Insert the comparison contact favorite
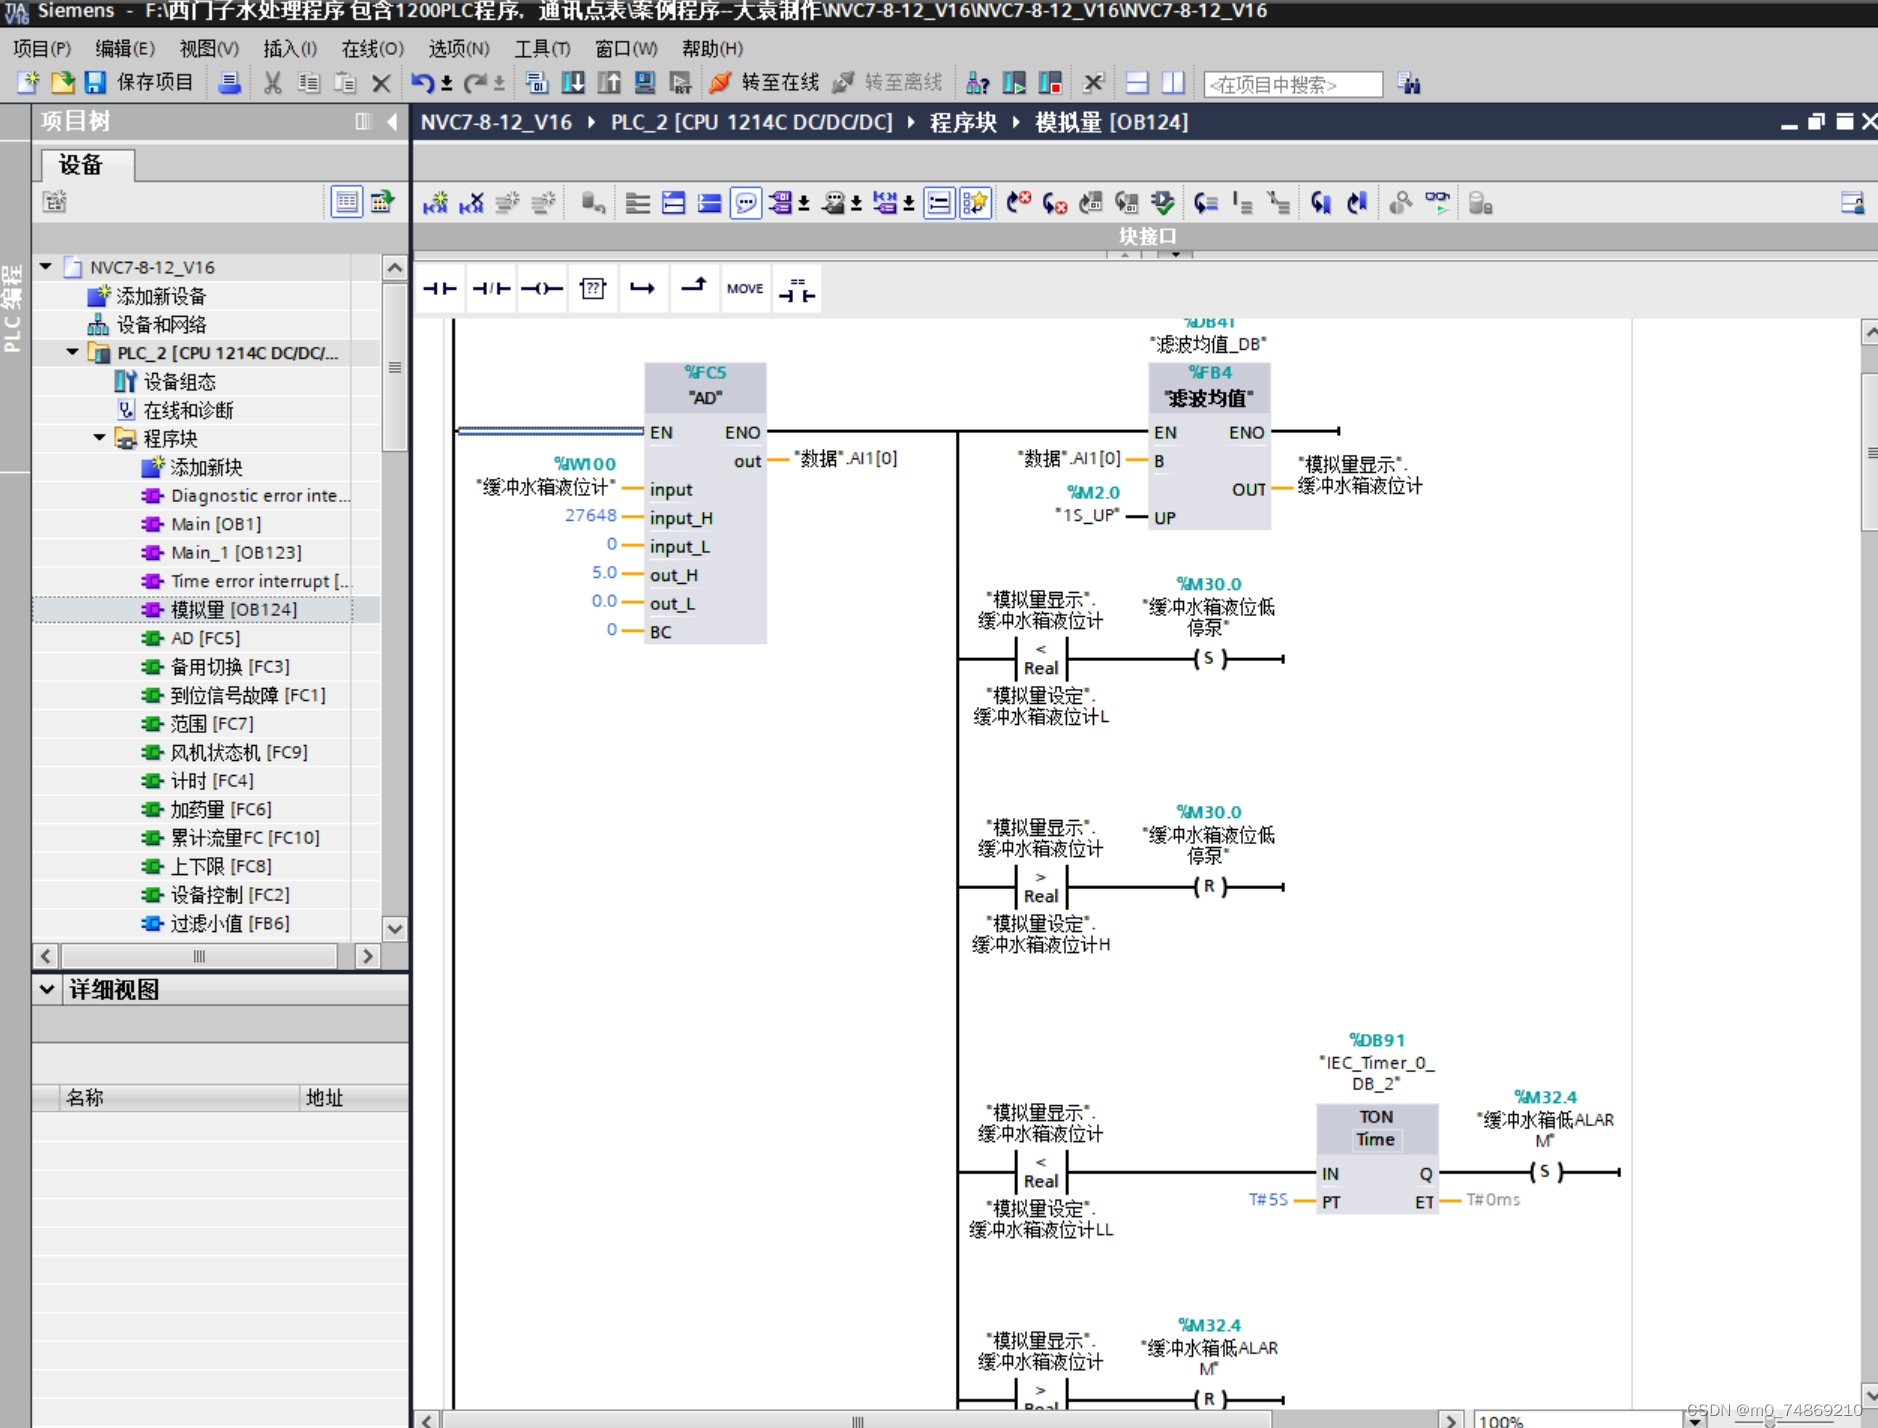This screenshot has width=1878, height=1428. tap(797, 289)
